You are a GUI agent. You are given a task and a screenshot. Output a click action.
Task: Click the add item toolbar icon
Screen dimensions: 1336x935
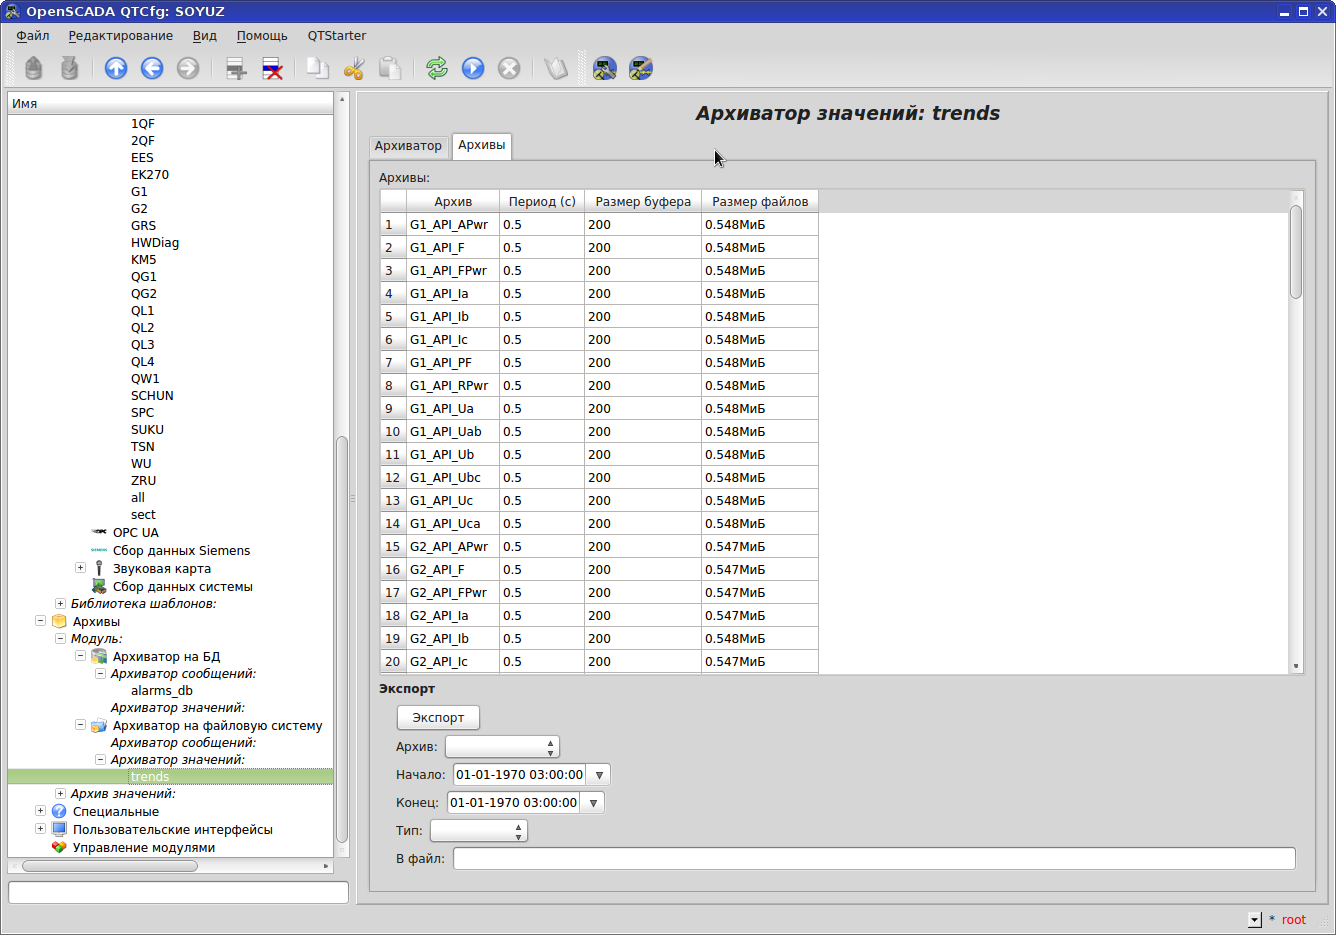(x=236, y=68)
